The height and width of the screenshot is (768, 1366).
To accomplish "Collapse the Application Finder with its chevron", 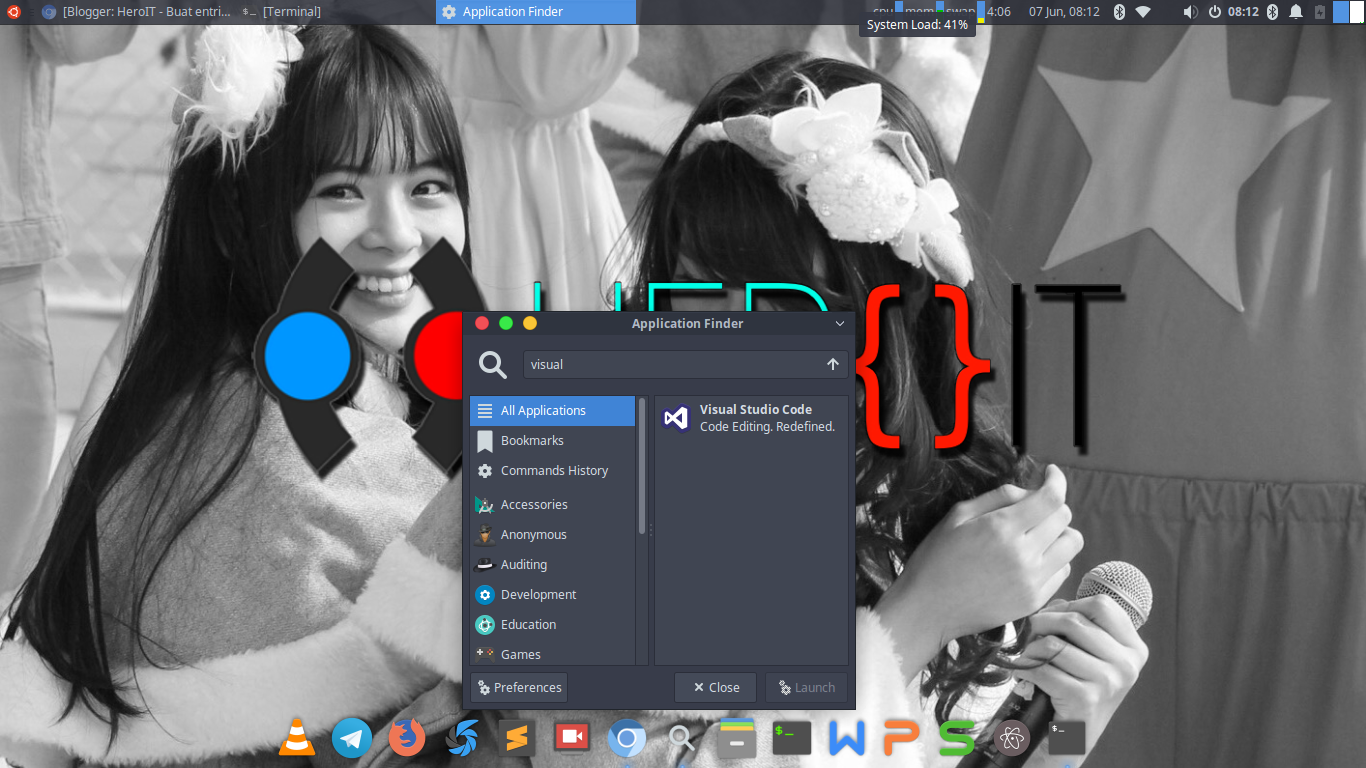I will (x=839, y=323).
